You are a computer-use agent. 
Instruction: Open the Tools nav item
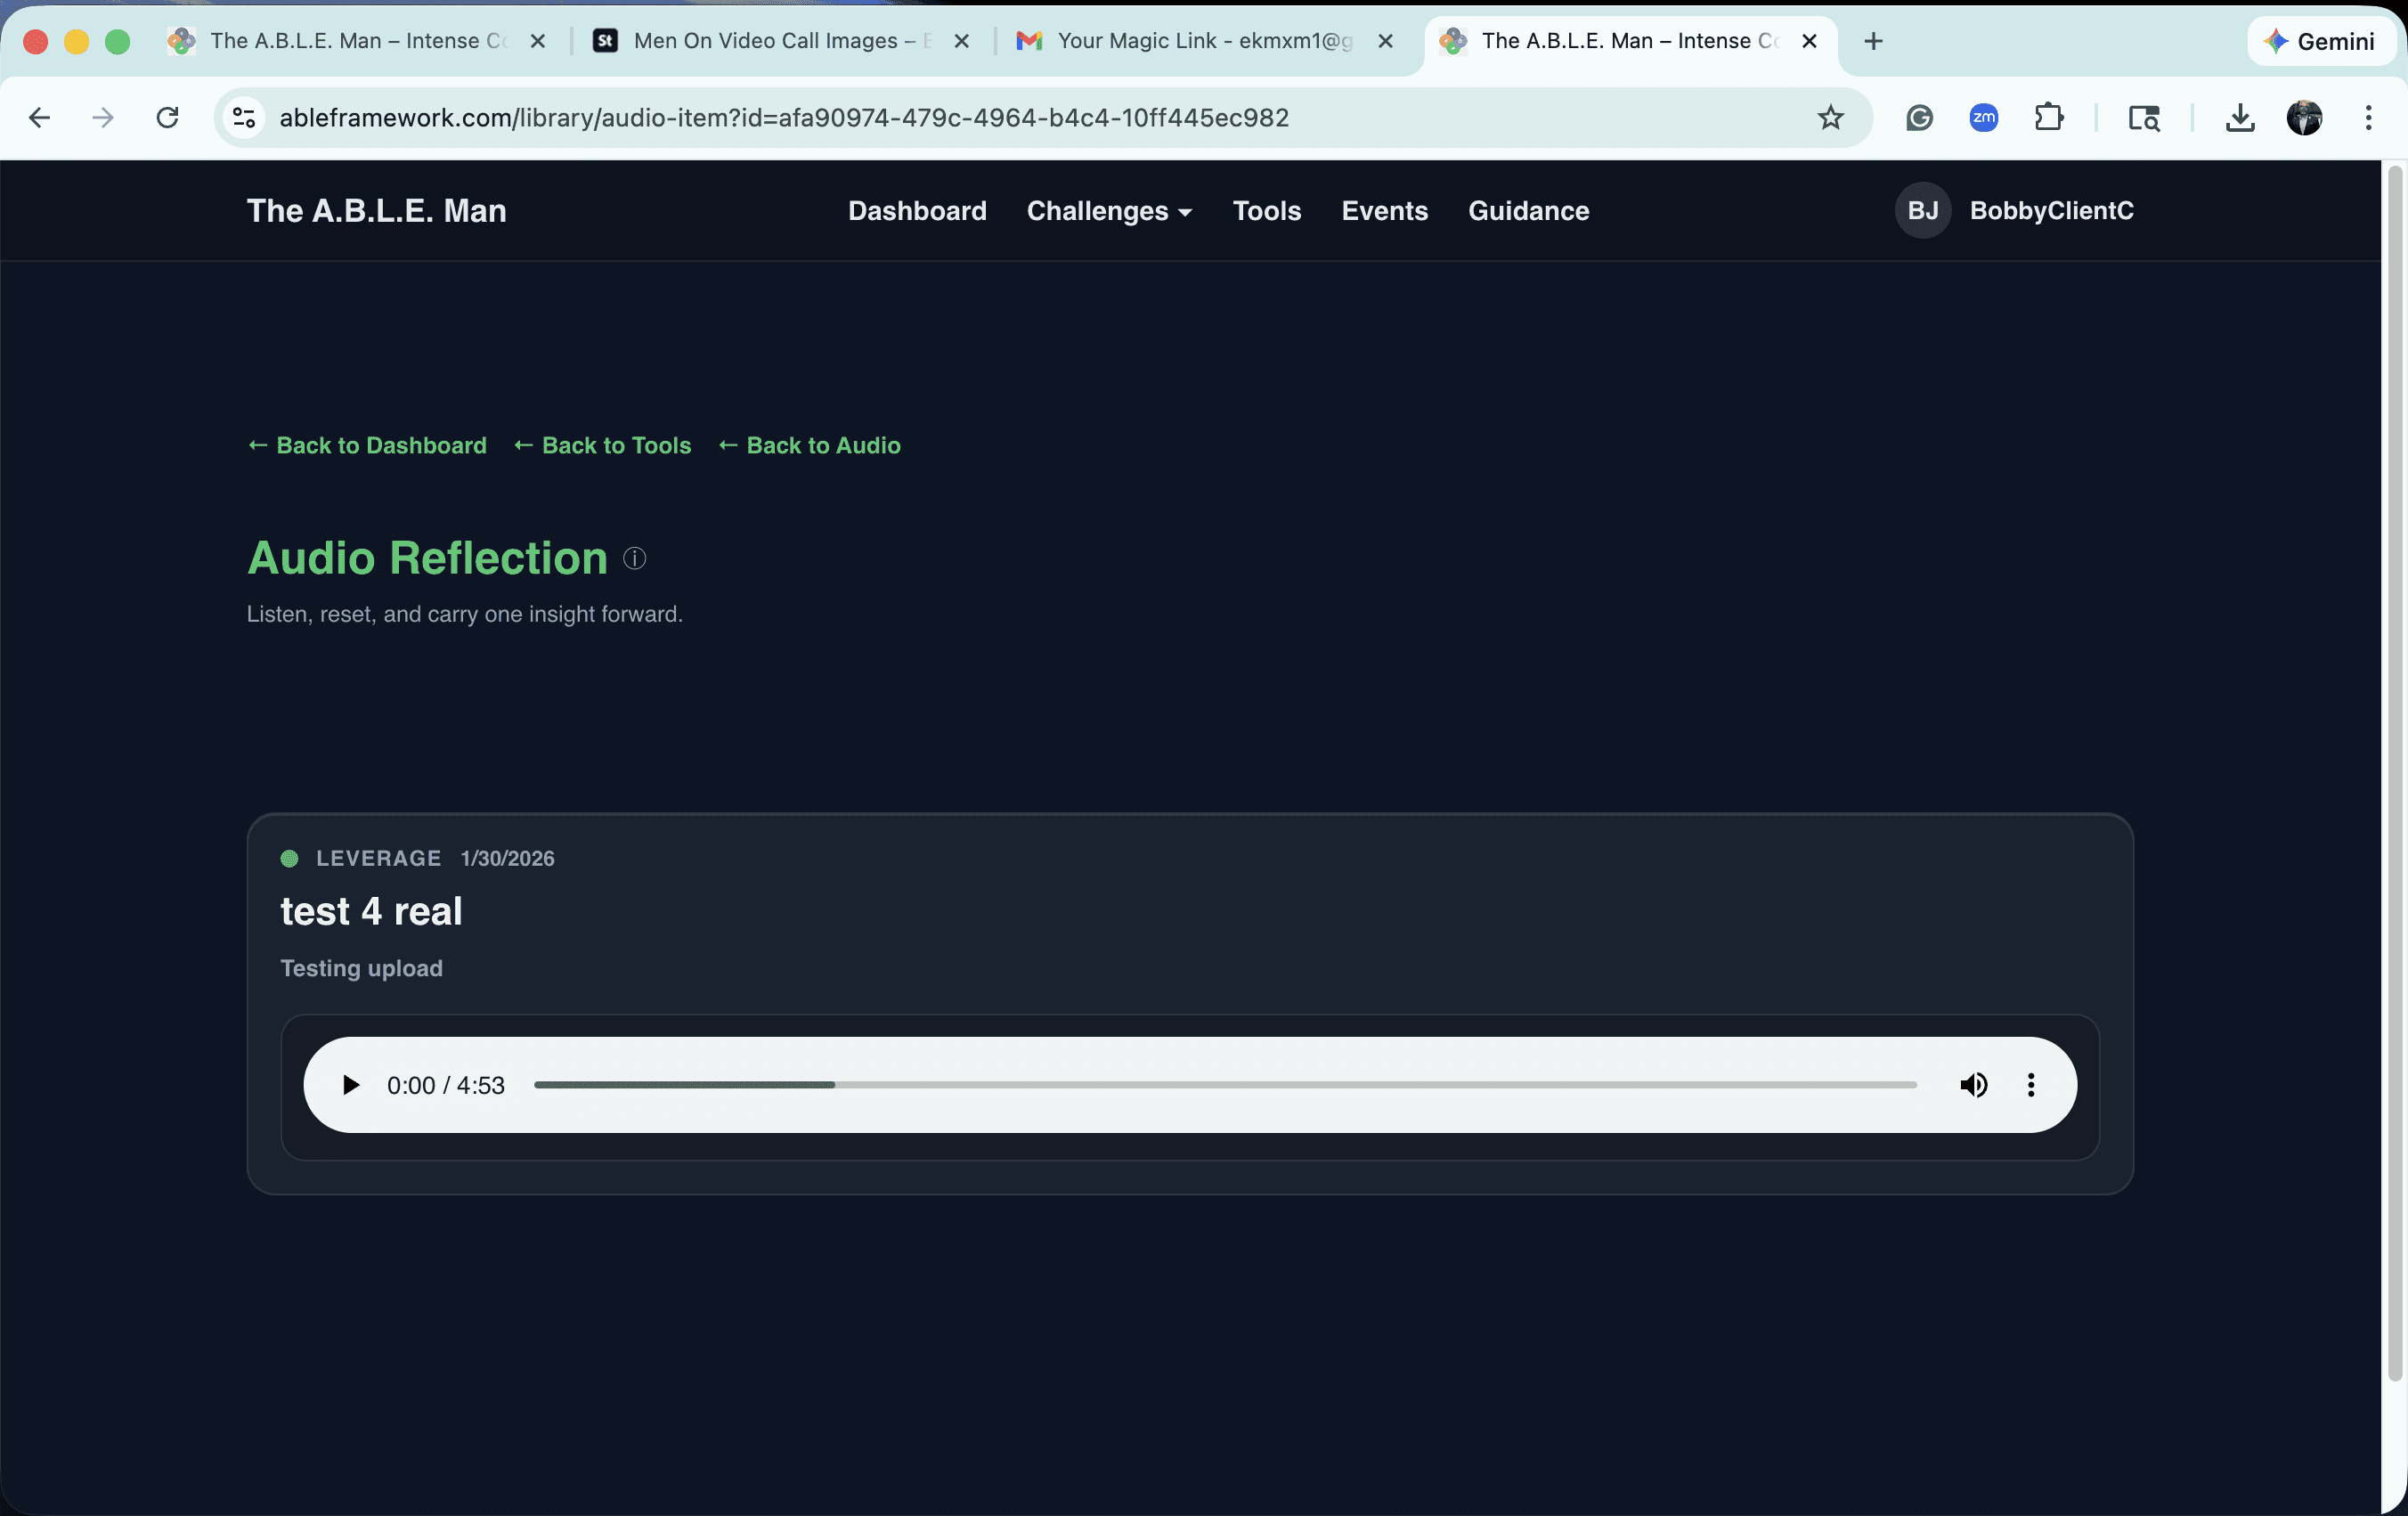tap(1266, 211)
